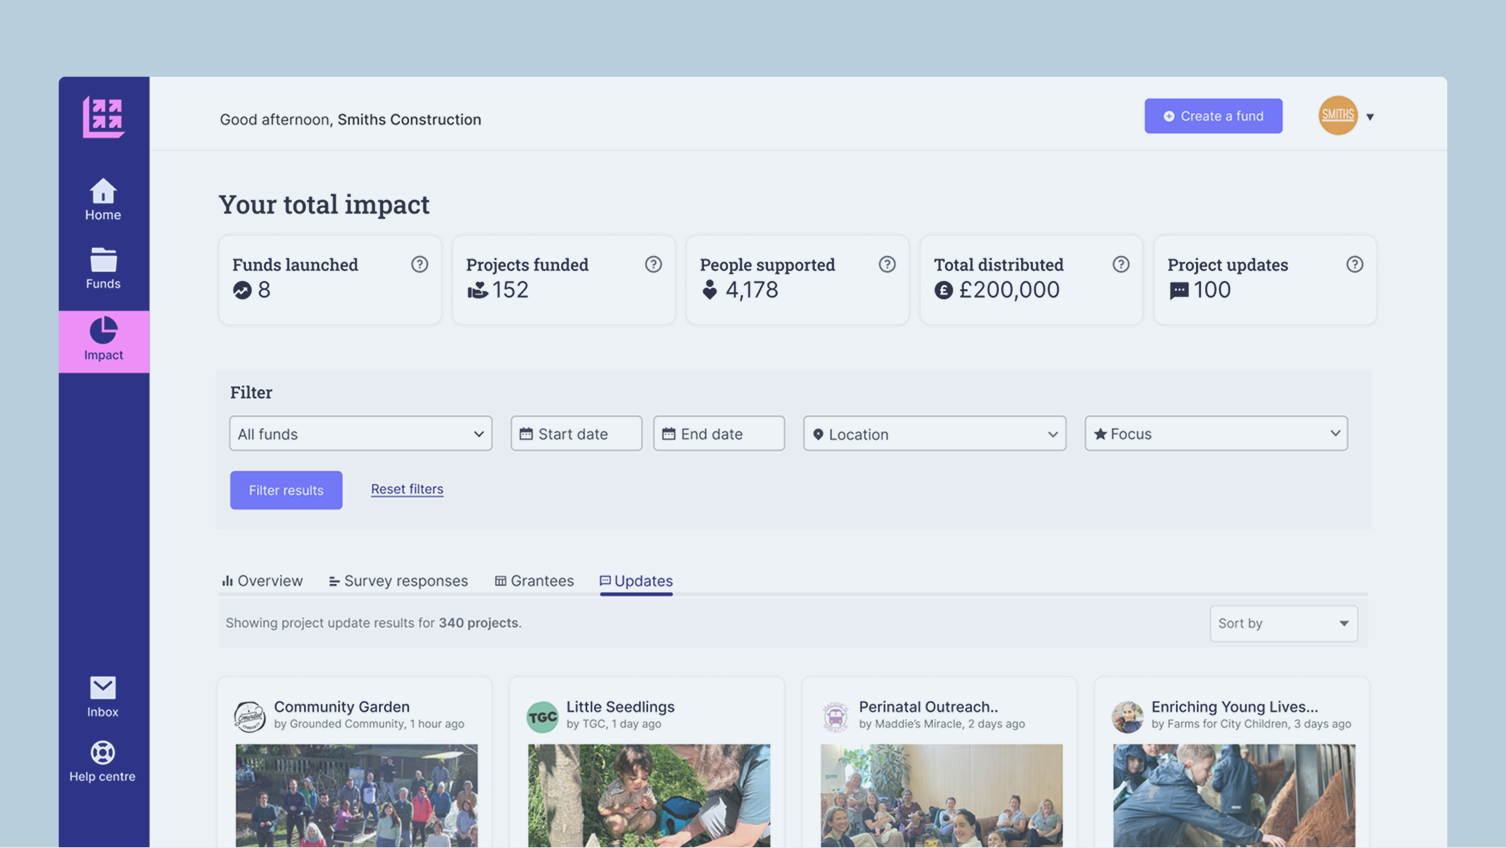1506x848 pixels.
Task: Click the calendar icon in End date field
Action: coord(668,433)
